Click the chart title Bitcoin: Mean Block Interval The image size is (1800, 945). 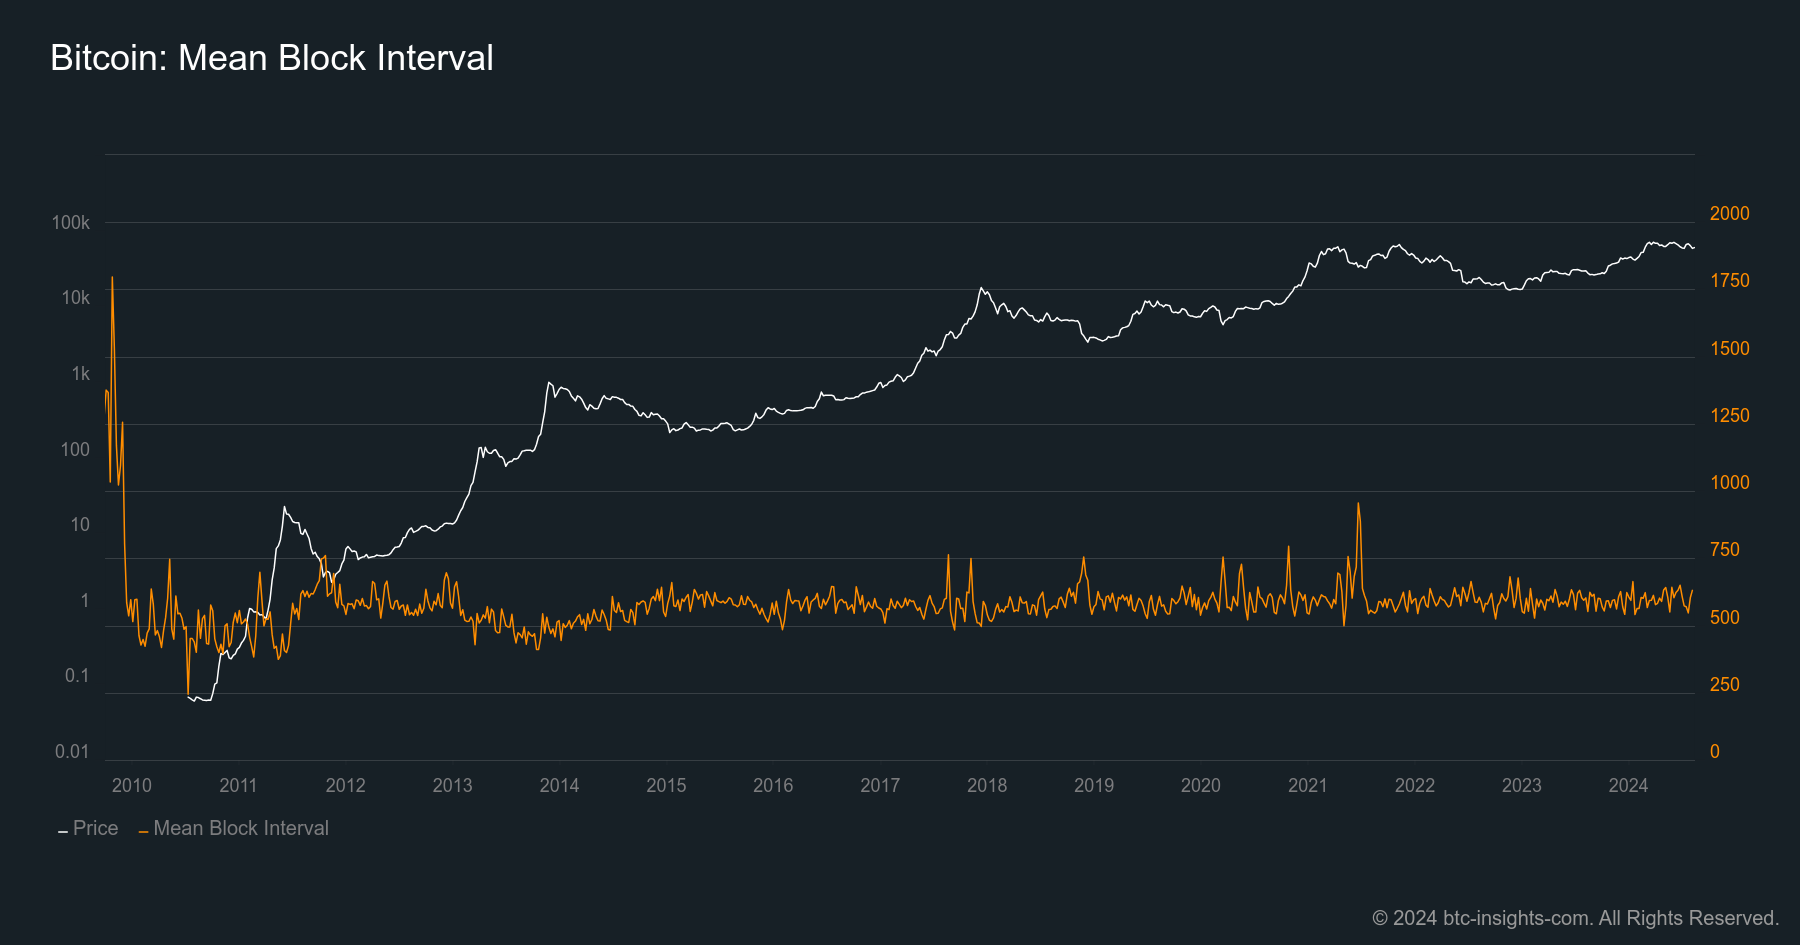(272, 58)
